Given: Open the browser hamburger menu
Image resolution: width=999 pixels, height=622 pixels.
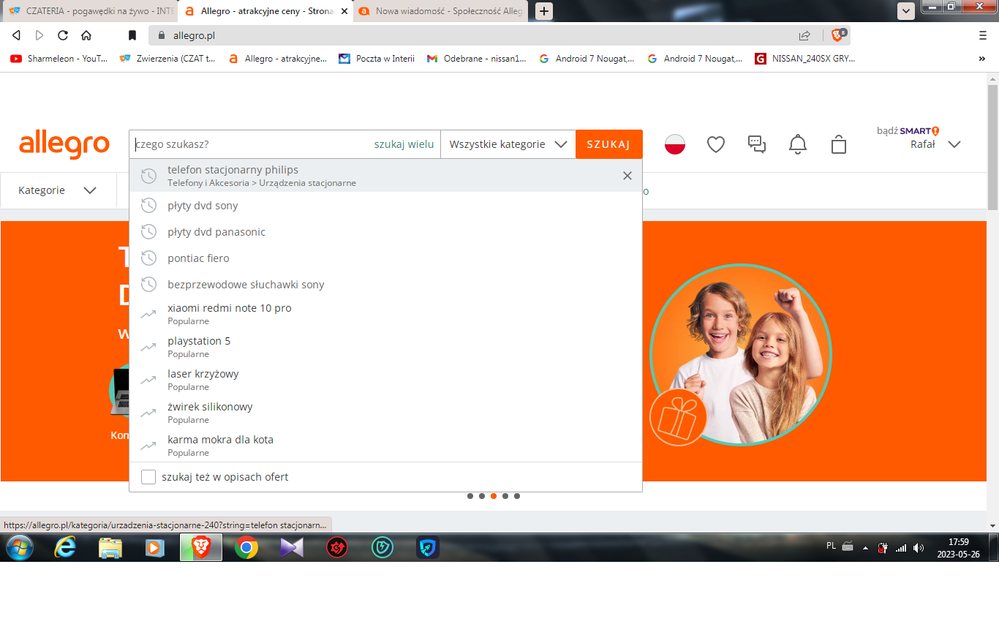Looking at the screenshot, I should [982, 35].
